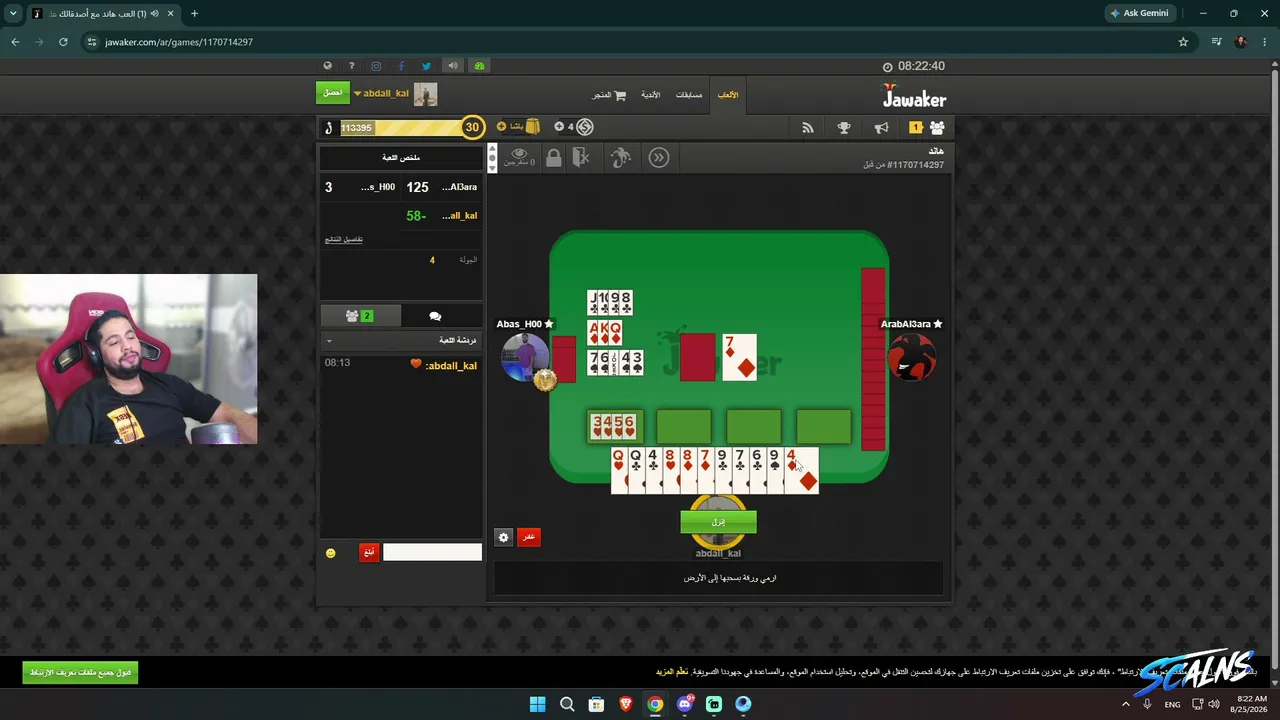Reload the page in Chrome

(63, 42)
